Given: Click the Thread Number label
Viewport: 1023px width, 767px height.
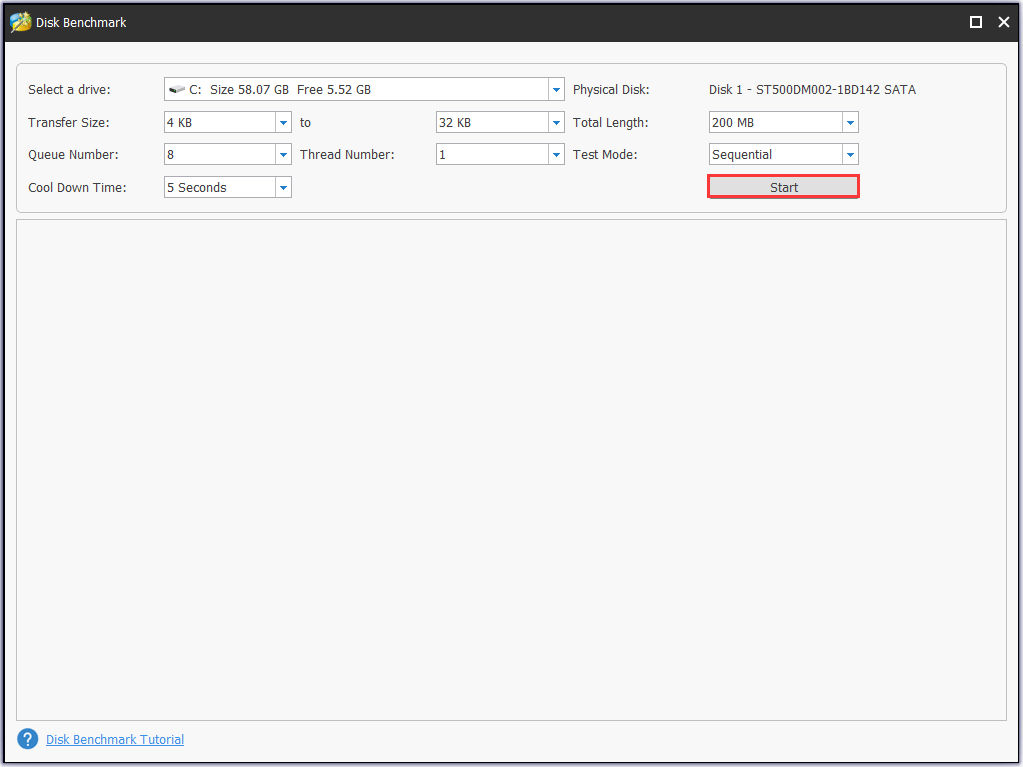Looking at the screenshot, I should click(347, 155).
